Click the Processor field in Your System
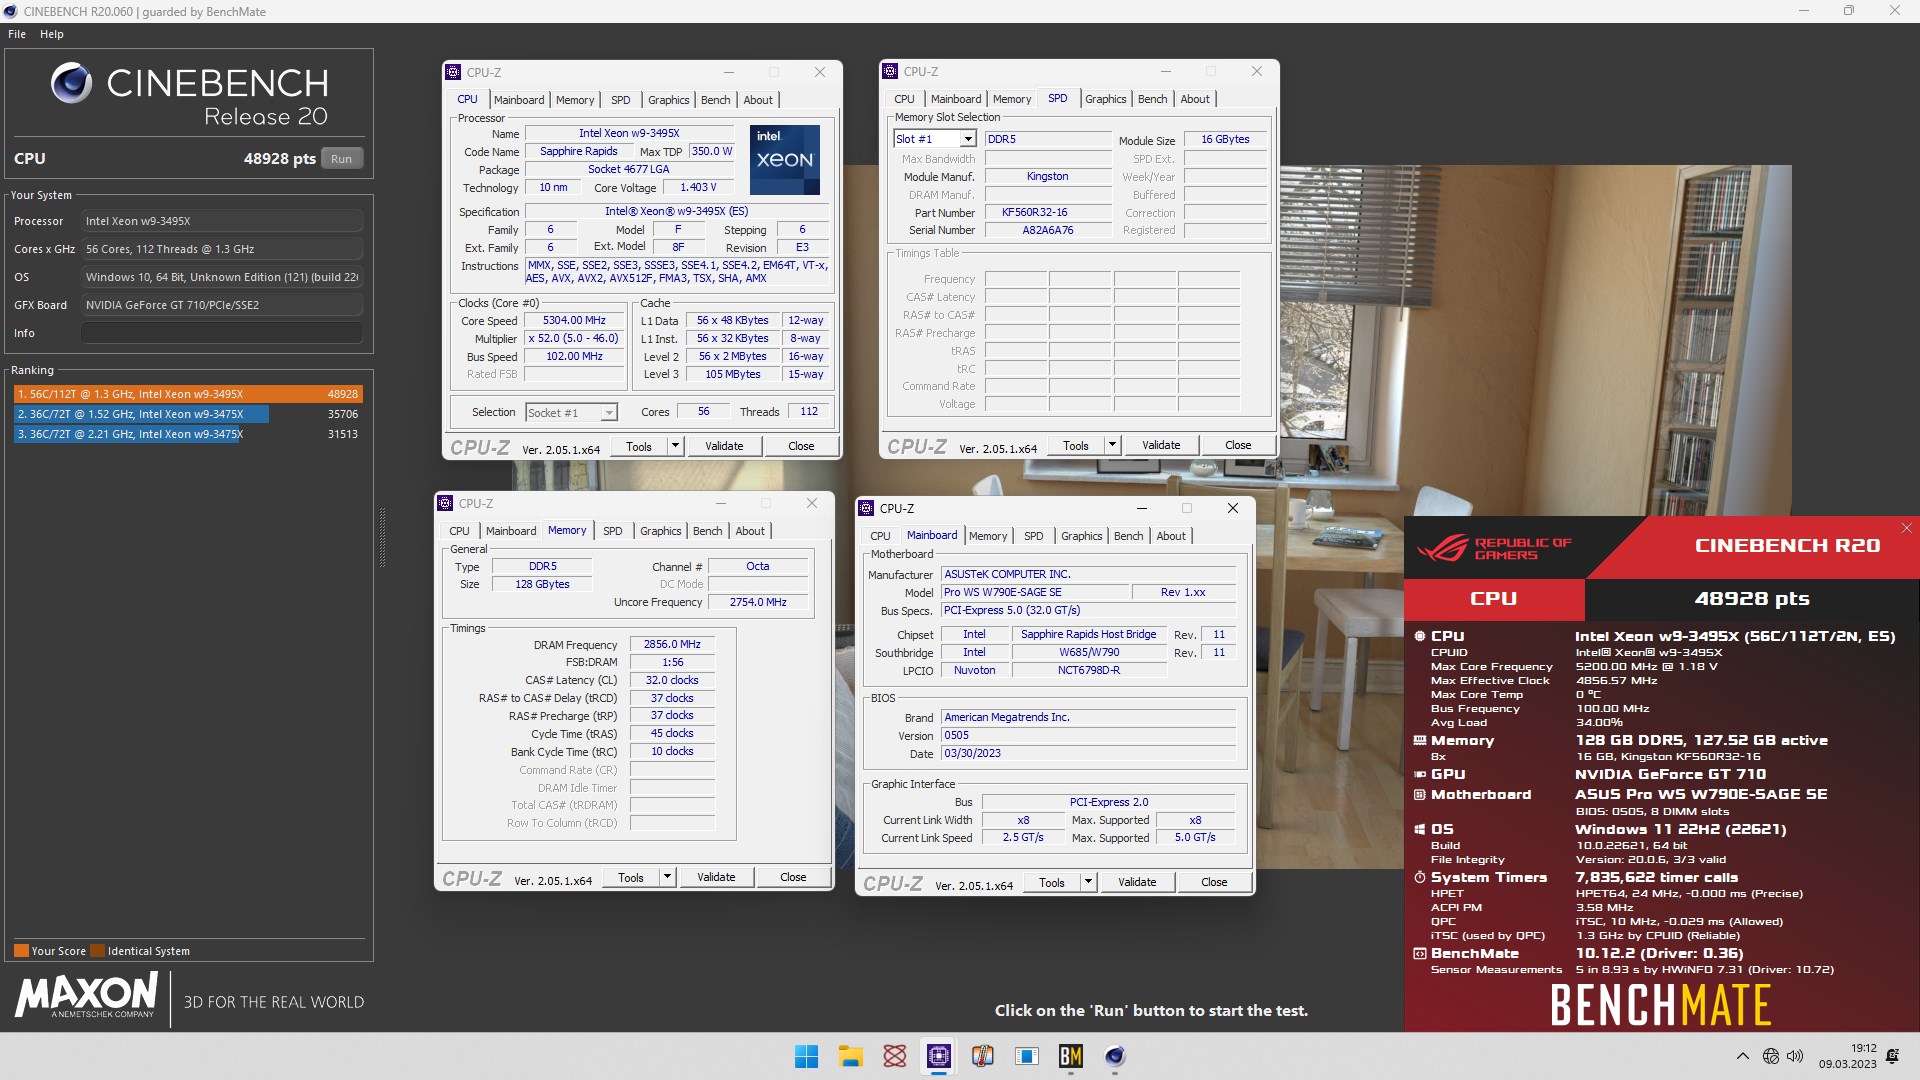Image resolution: width=1920 pixels, height=1080 pixels. 222,221
